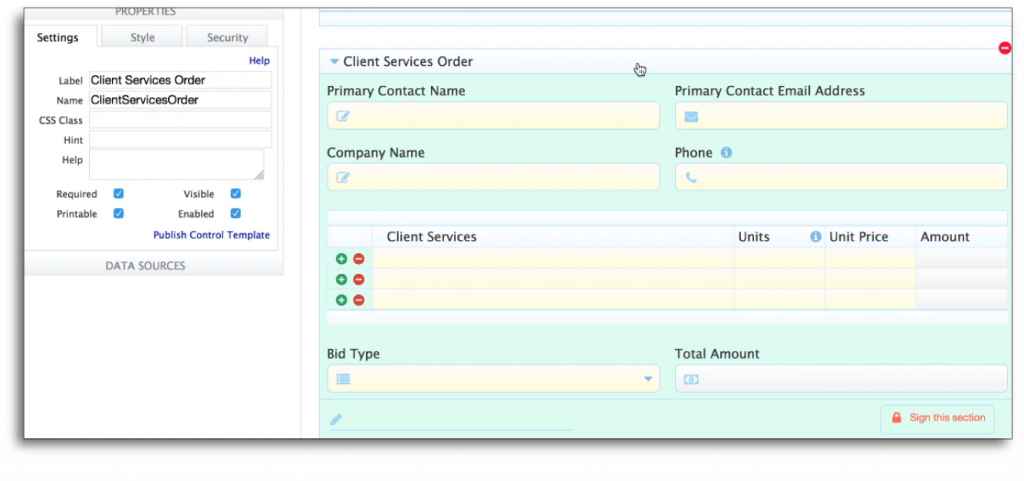Image resolution: width=1024 pixels, height=481 pixels.
Task: Click the Help text area
Action: point(177,164)
